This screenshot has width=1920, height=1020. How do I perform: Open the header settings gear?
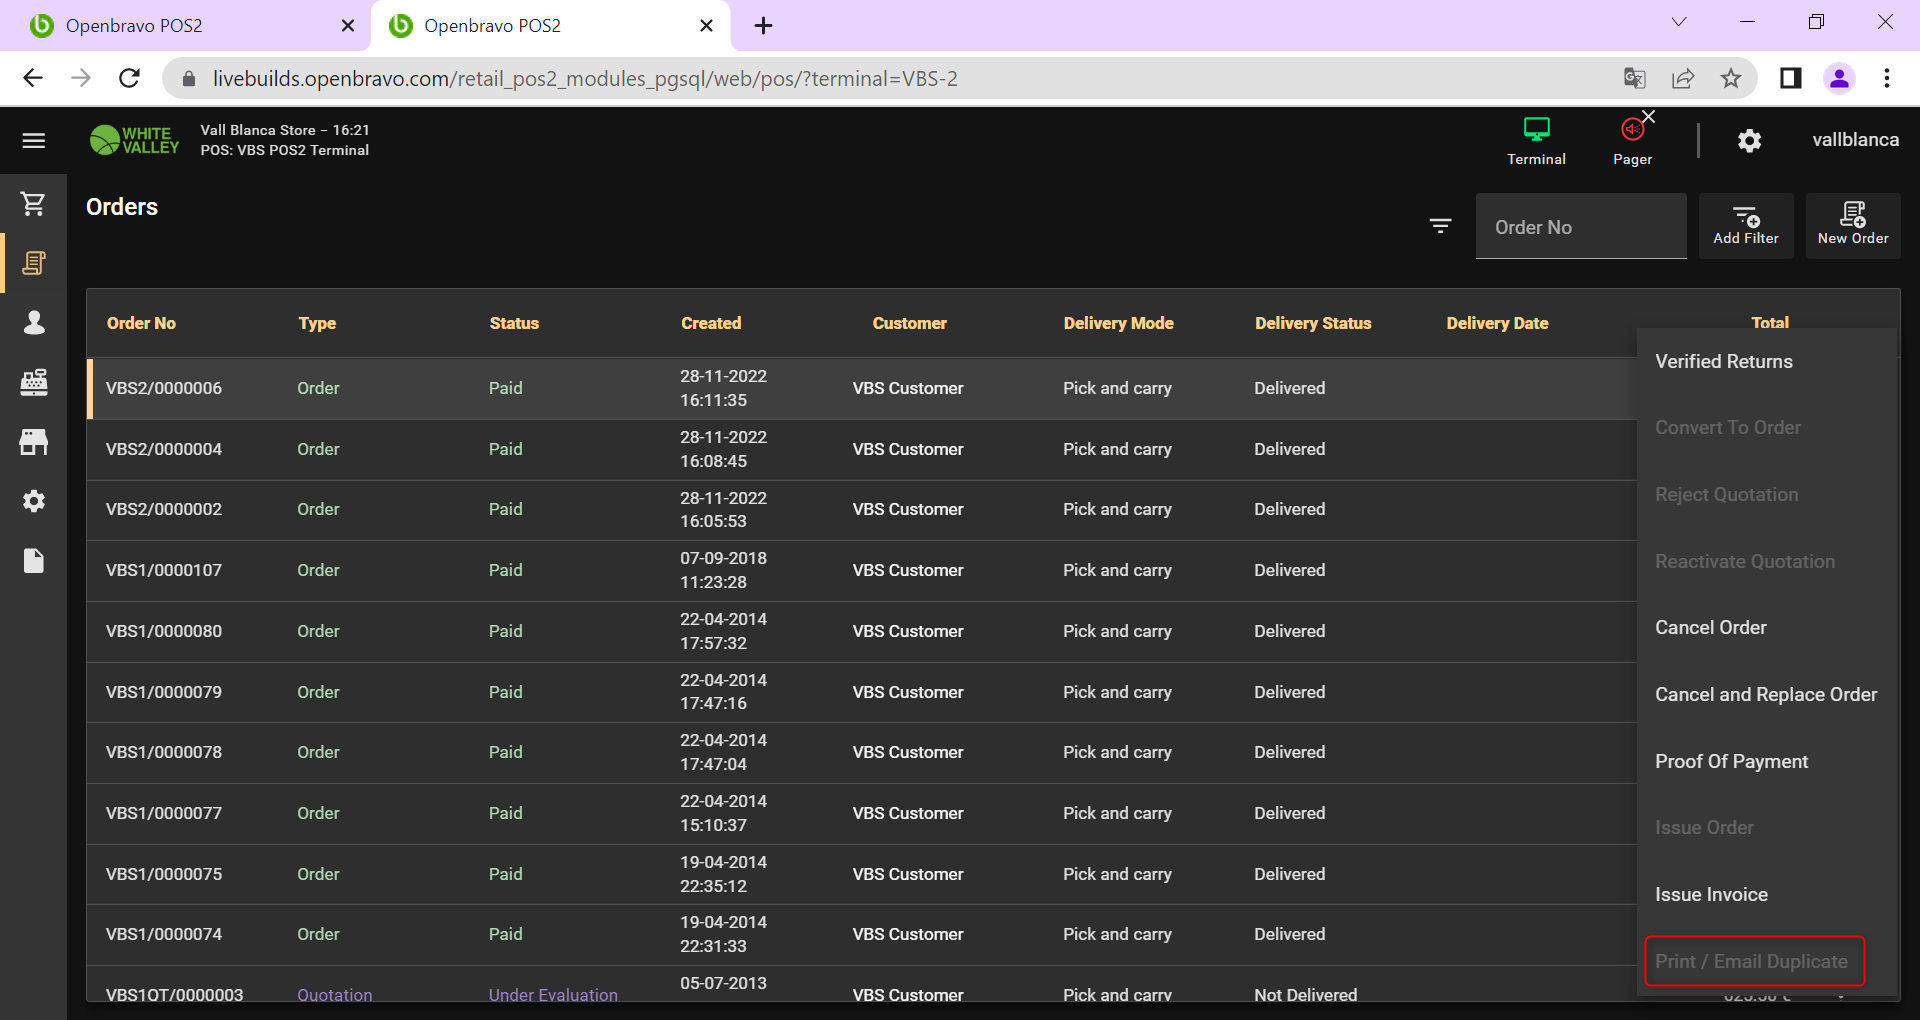1749,141
